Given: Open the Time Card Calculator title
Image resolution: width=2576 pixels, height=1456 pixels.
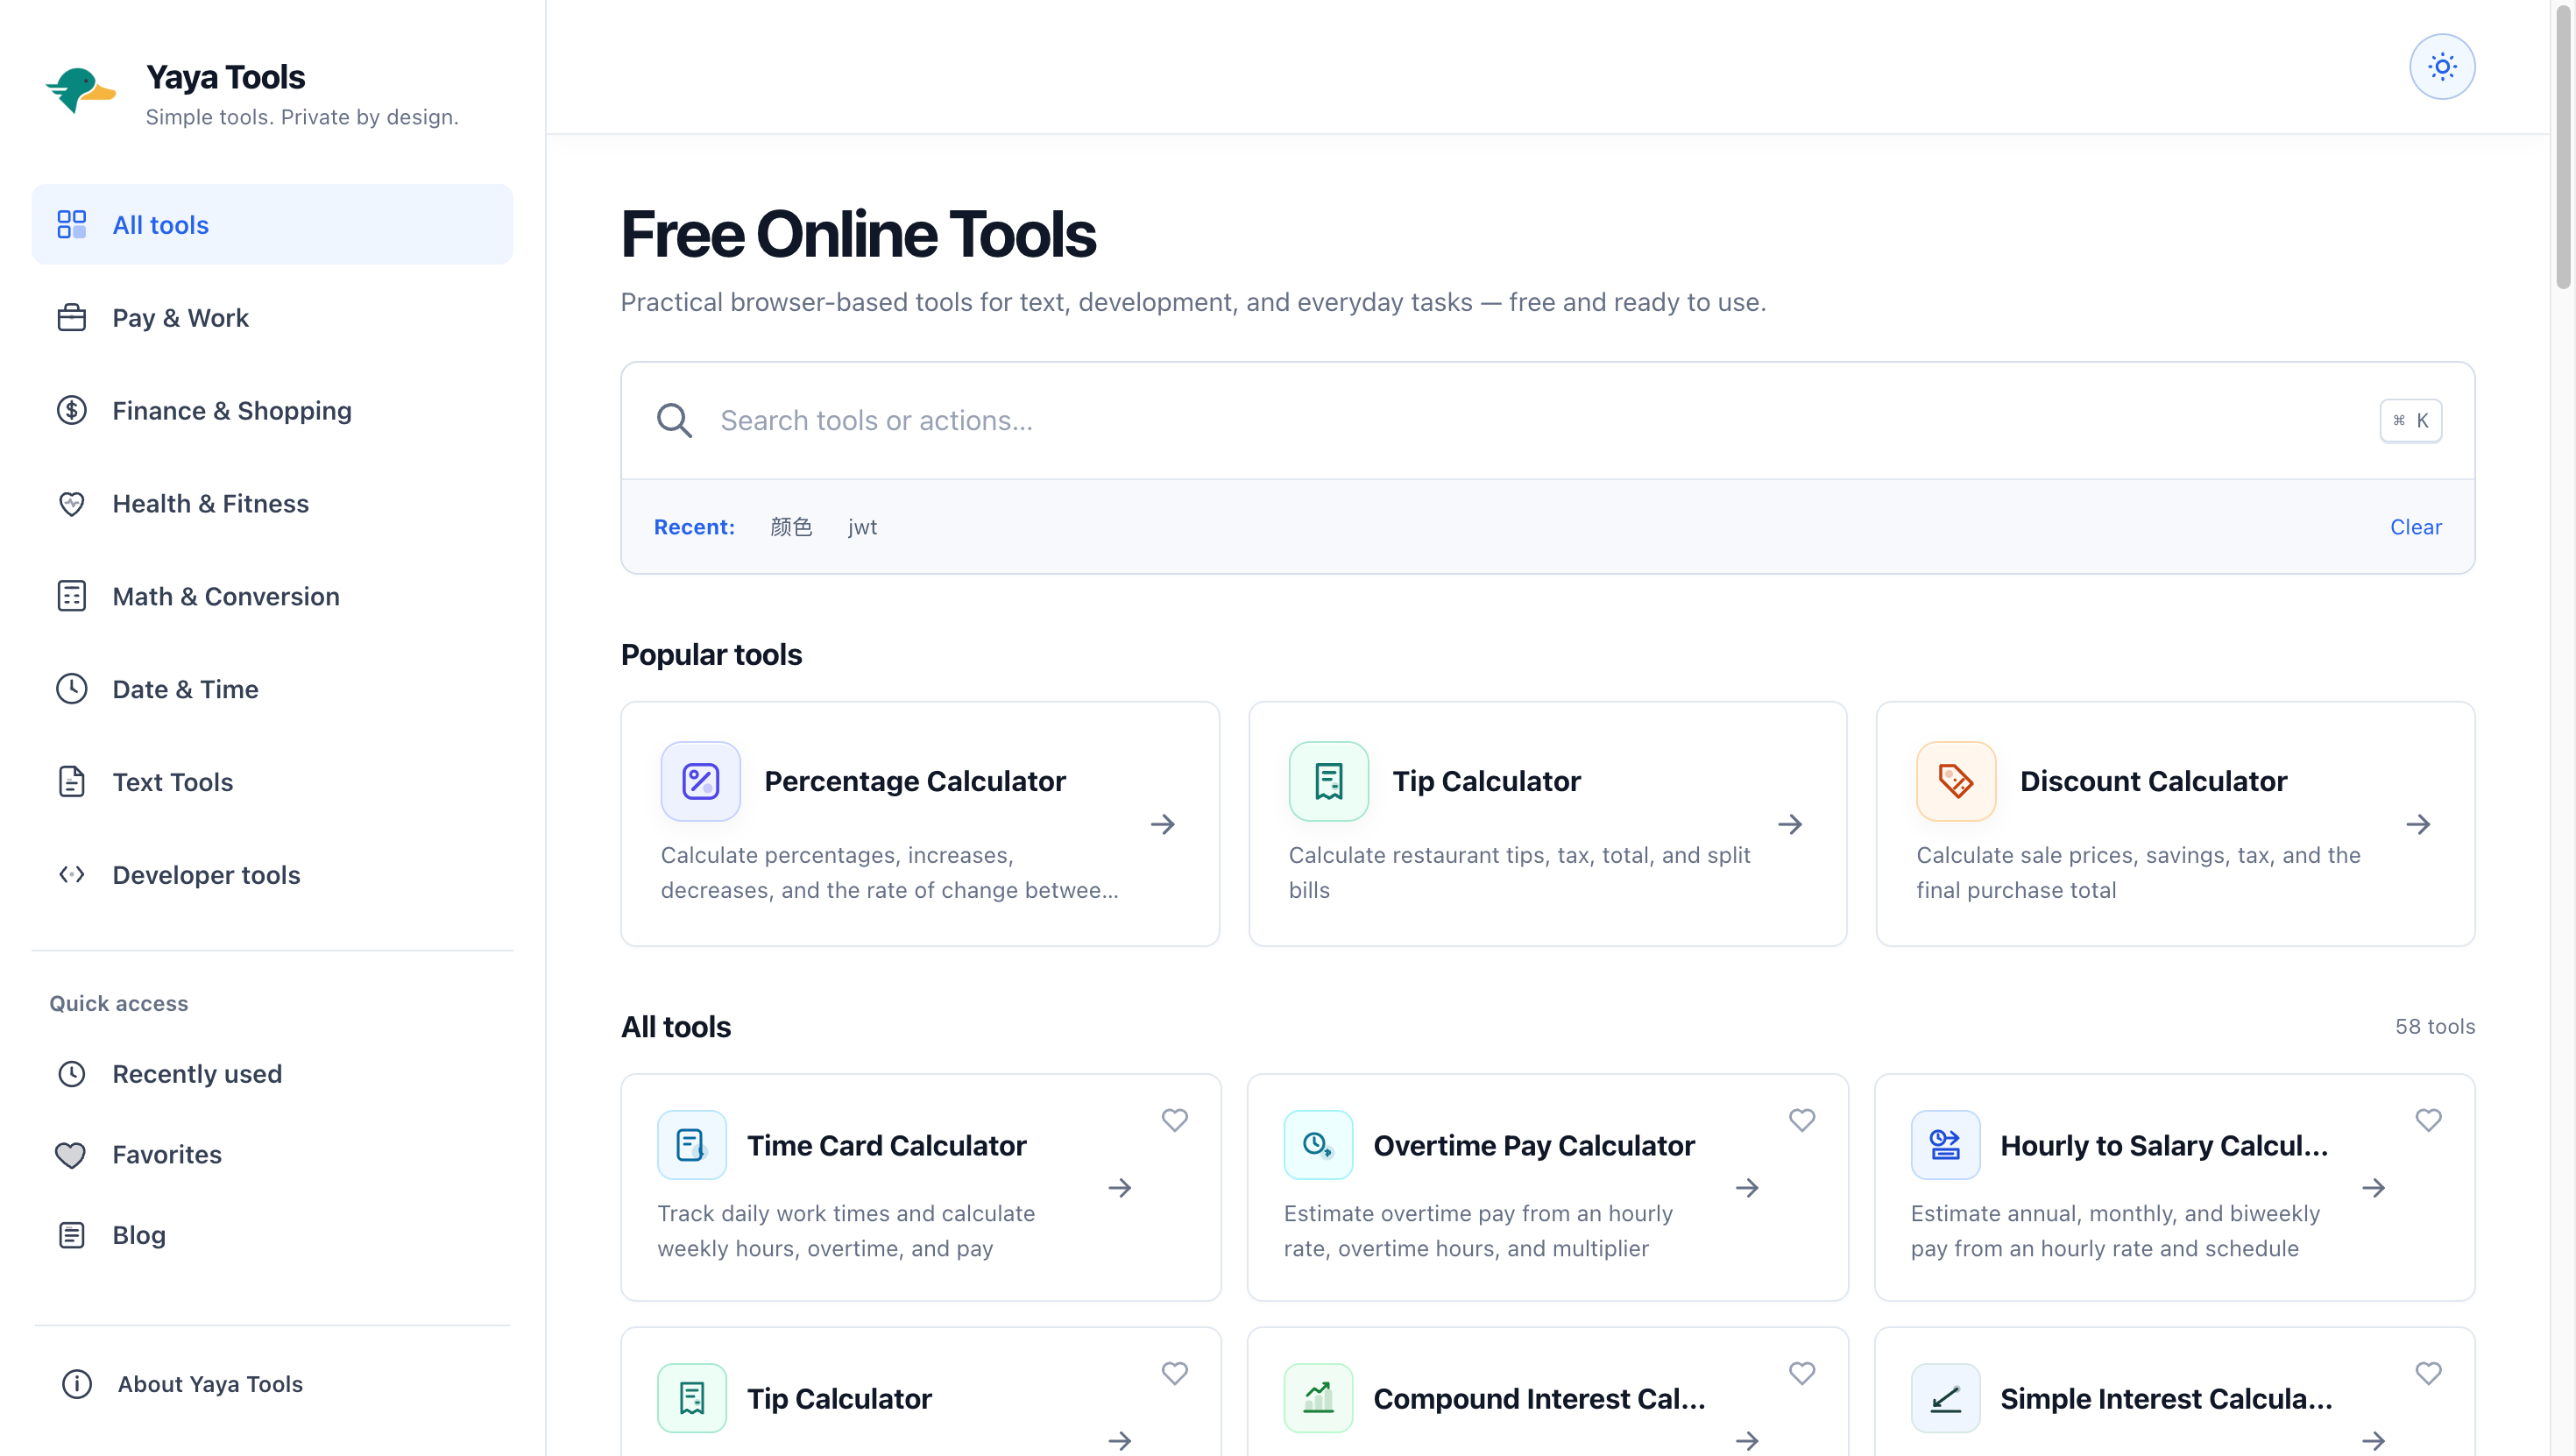Looking at the screenshot, I should (x=886, y=1145).
